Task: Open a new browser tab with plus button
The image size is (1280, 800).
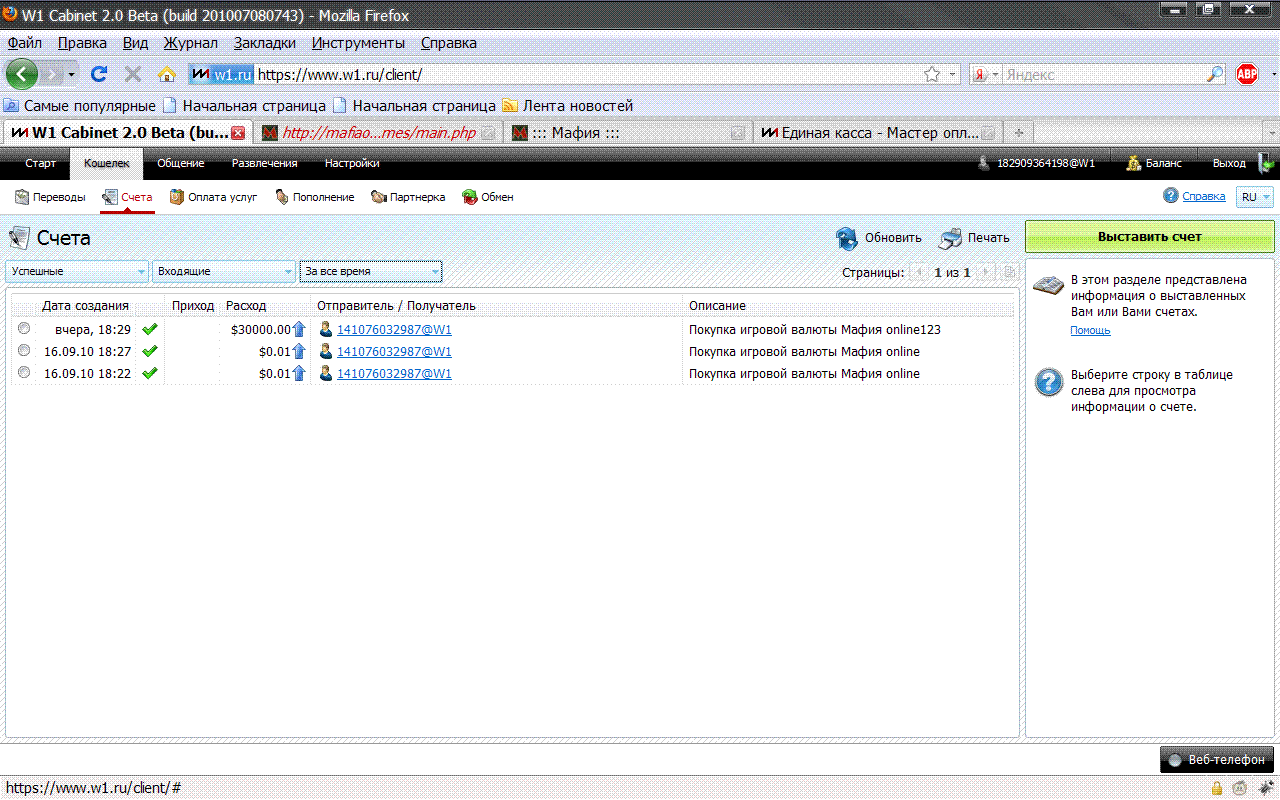Action: click(x=1019, y=133)
